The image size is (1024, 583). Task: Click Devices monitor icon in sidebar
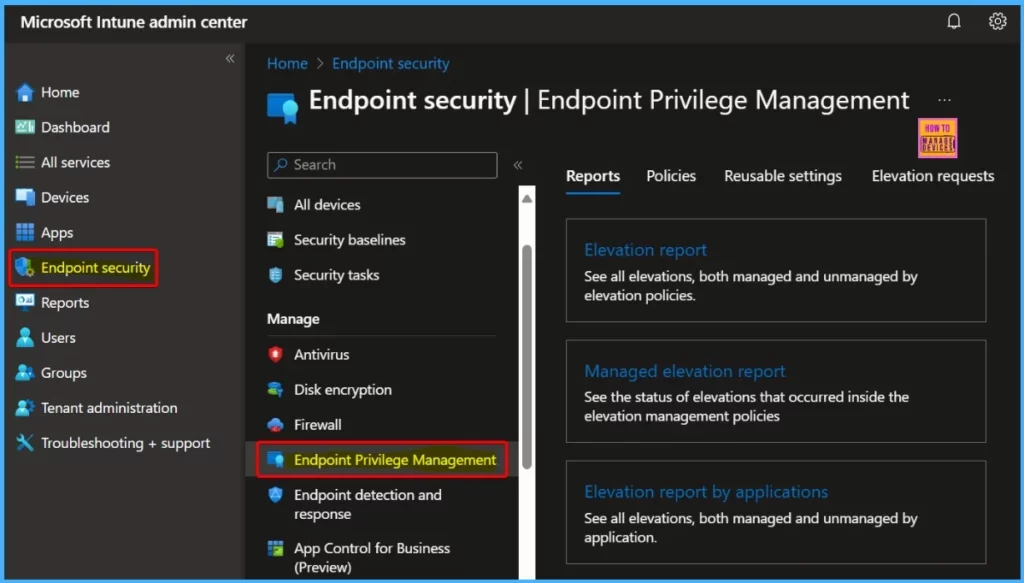point(25,197)
